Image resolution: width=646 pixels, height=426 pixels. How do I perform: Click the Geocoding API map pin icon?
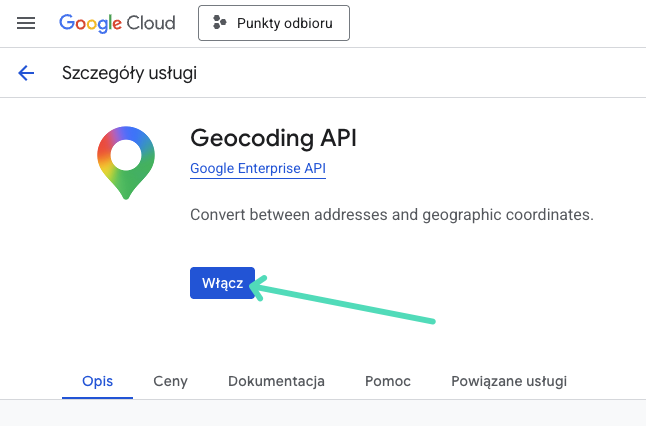(x=126, y=163)
